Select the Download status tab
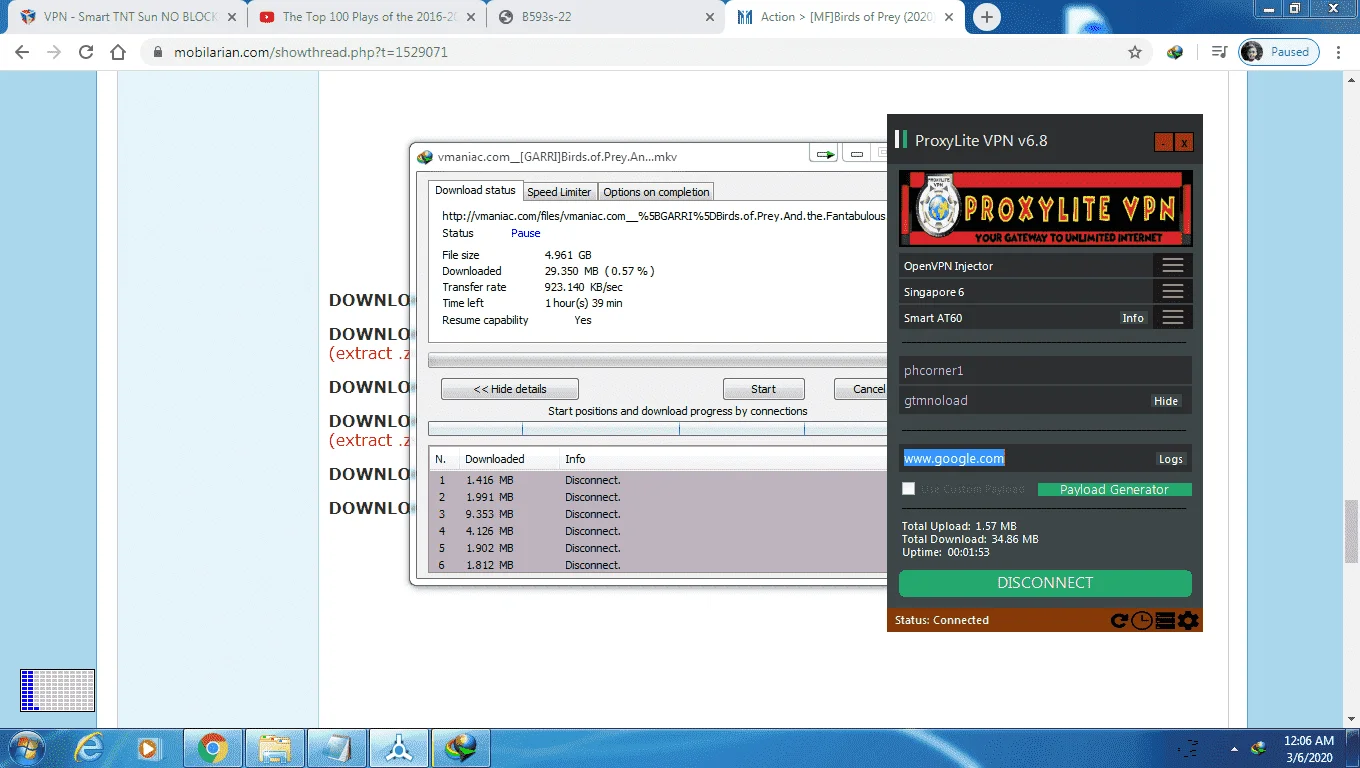This screenshot has width=1360, height=768. 475,190
